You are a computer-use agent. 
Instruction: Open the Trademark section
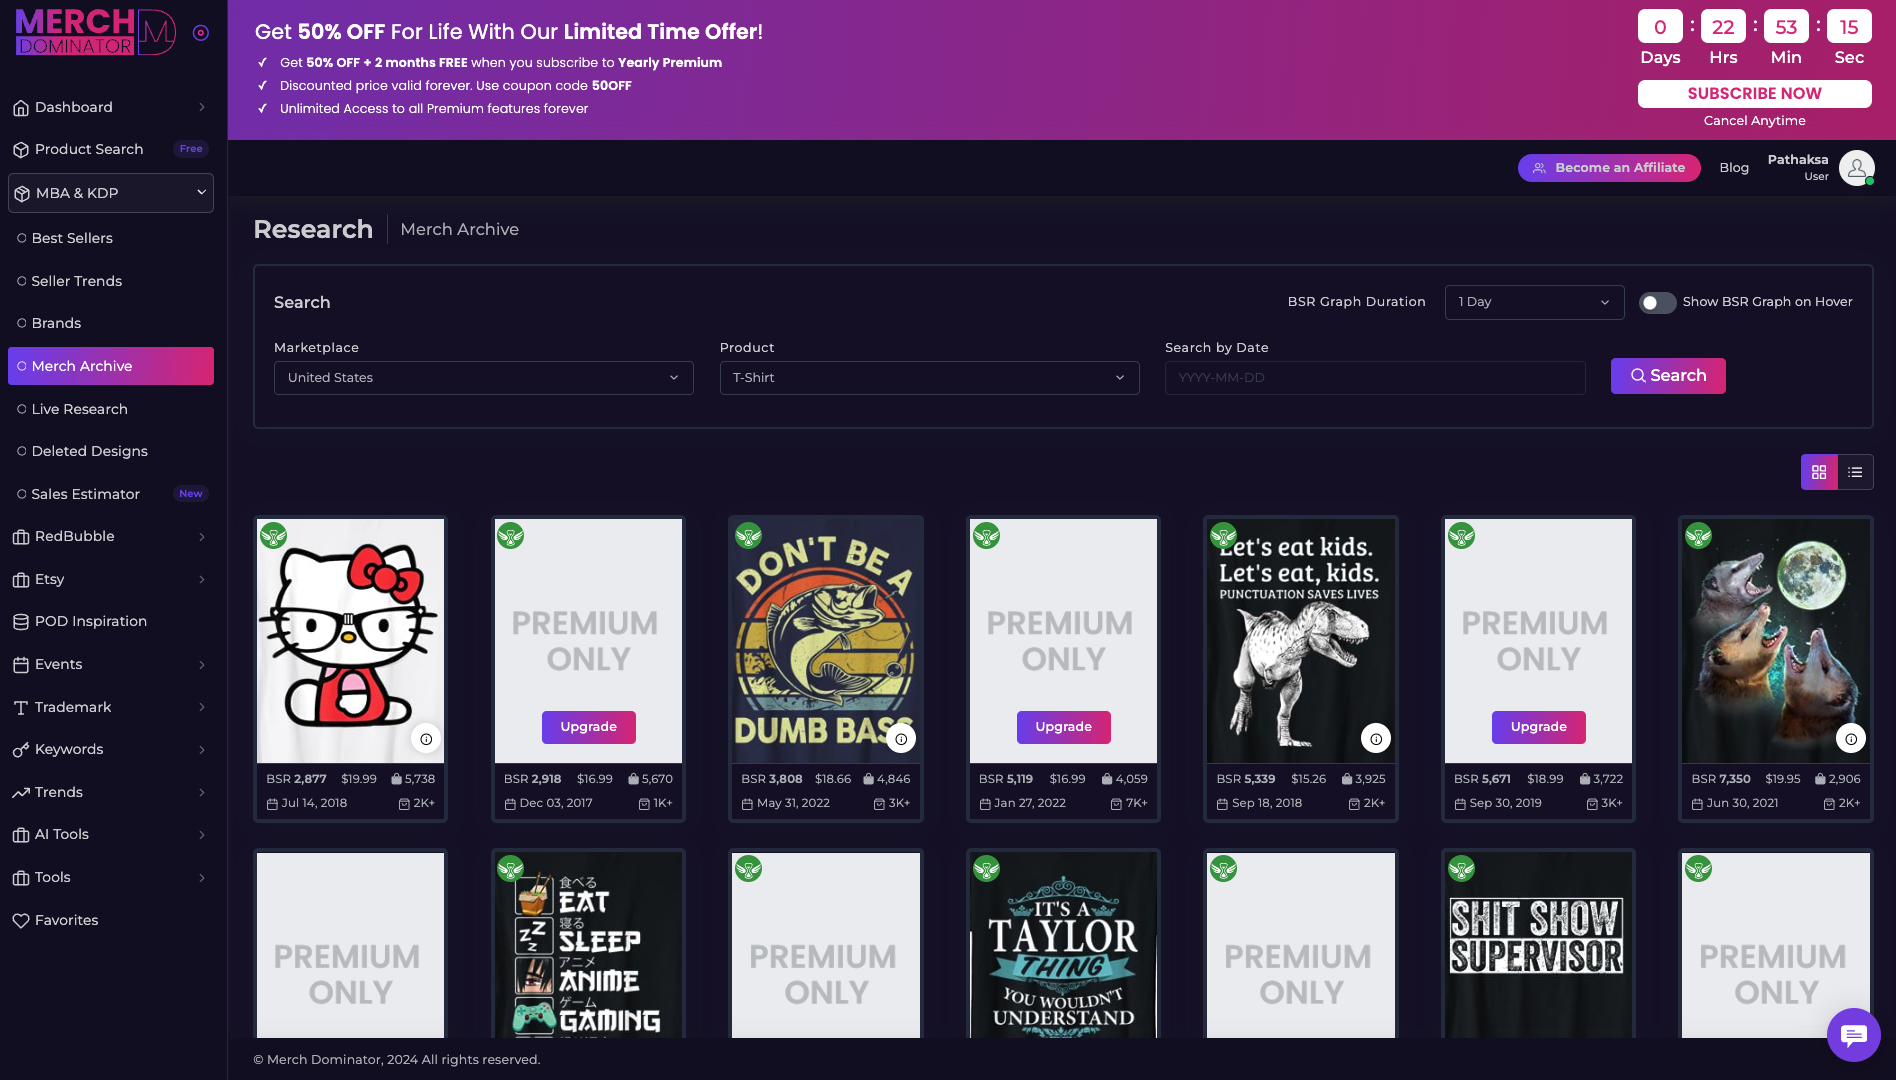click(x=71, y=707)
